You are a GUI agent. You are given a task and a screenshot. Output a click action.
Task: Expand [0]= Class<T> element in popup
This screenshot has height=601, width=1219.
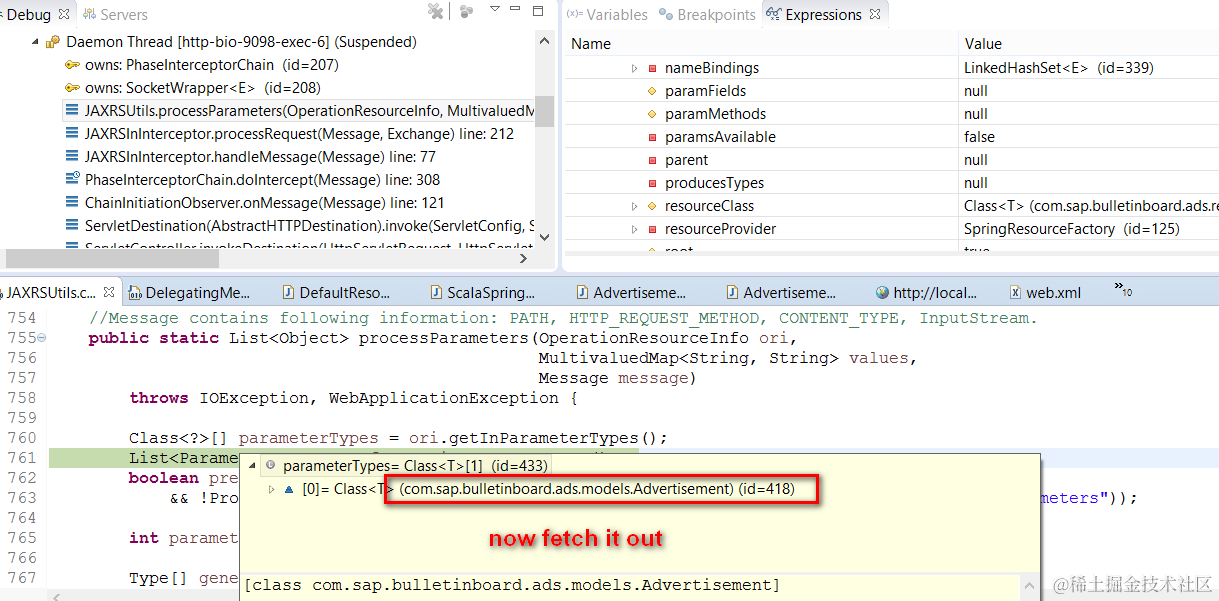coord(272,489)
